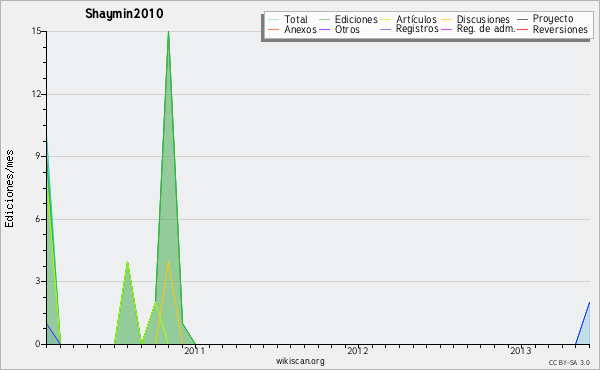The image size is (600, 370).
Task: Click the Shaymin2010 chart title
Action: click(124, 14)
